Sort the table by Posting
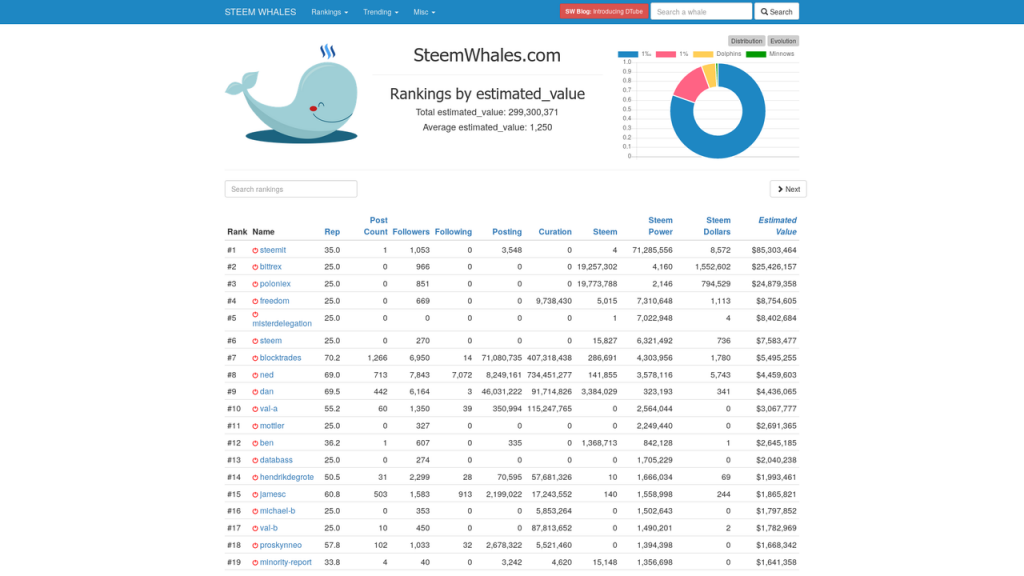The image size is (1024, 576). [x=507, y=232]
